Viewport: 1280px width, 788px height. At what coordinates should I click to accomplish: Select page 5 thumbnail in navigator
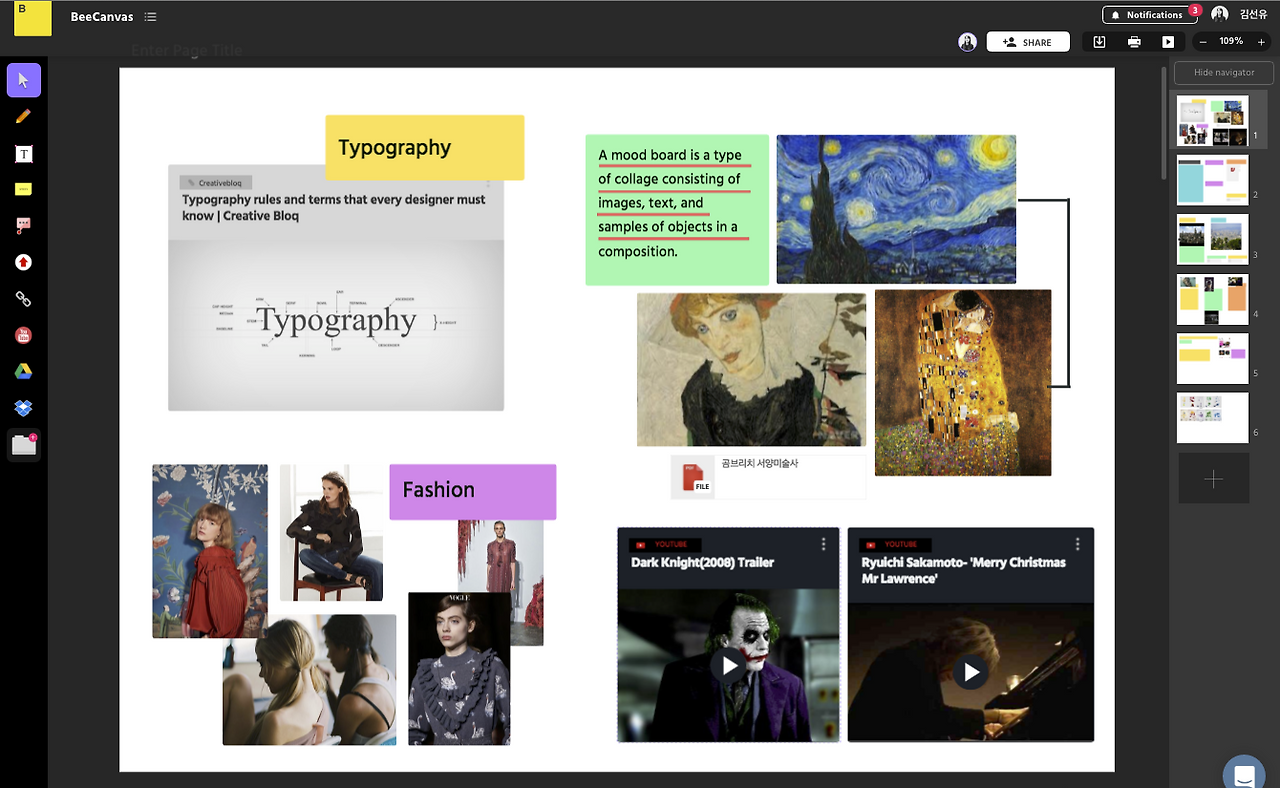click(1212, 359)
